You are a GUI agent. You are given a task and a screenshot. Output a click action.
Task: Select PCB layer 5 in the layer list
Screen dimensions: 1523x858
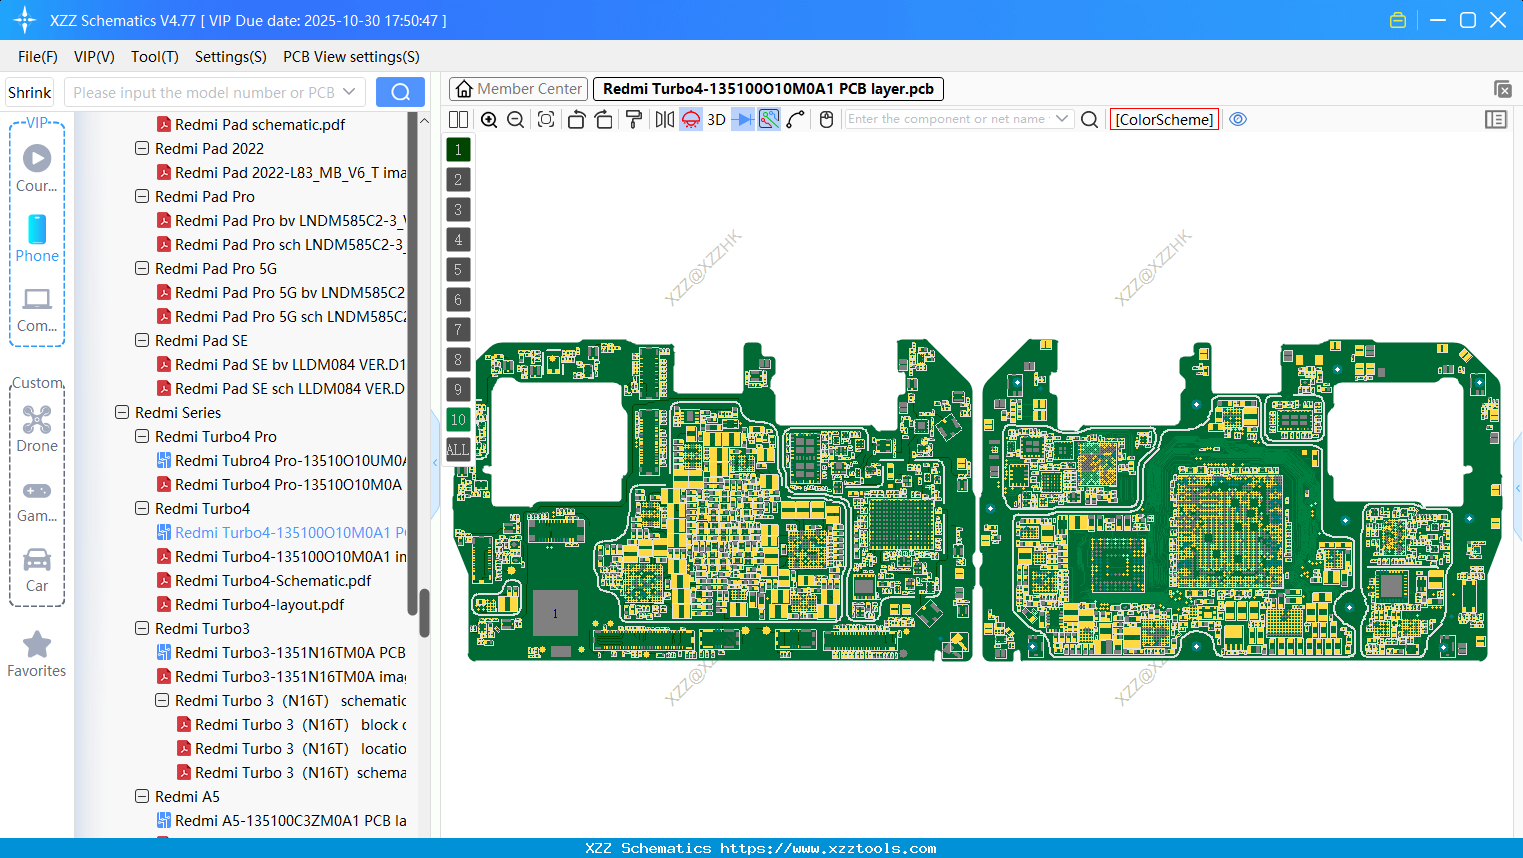[458, 269]
